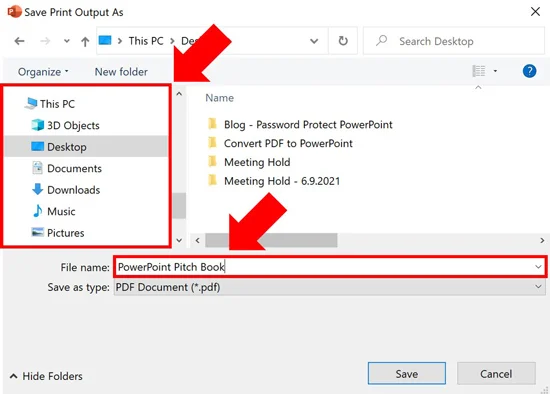Viewport: 550px width, 394px height.
Task: Open the Organize menu
Action: (43, 72)
